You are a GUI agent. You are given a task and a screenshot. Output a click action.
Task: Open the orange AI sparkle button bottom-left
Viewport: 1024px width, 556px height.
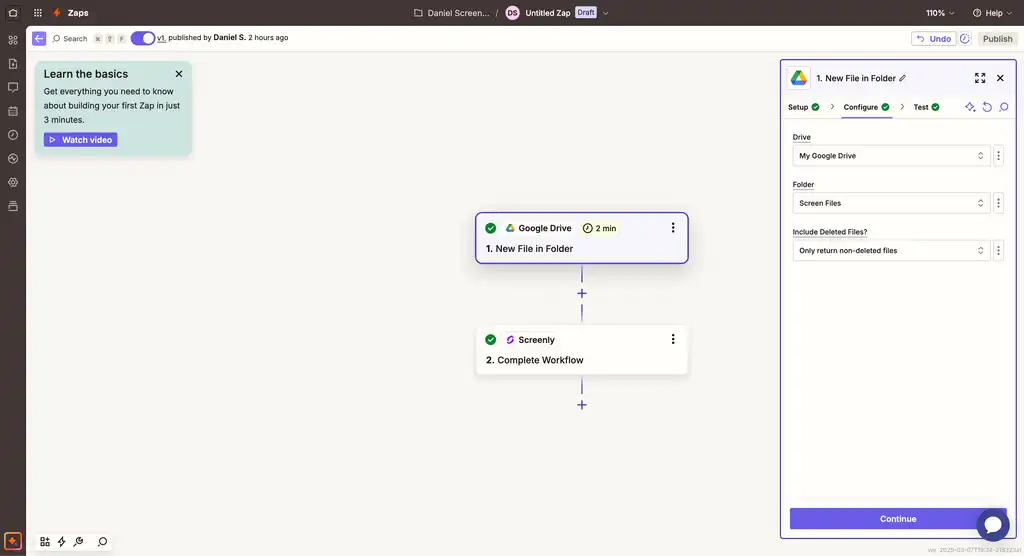pyautogui.click(x=12, y=542)
